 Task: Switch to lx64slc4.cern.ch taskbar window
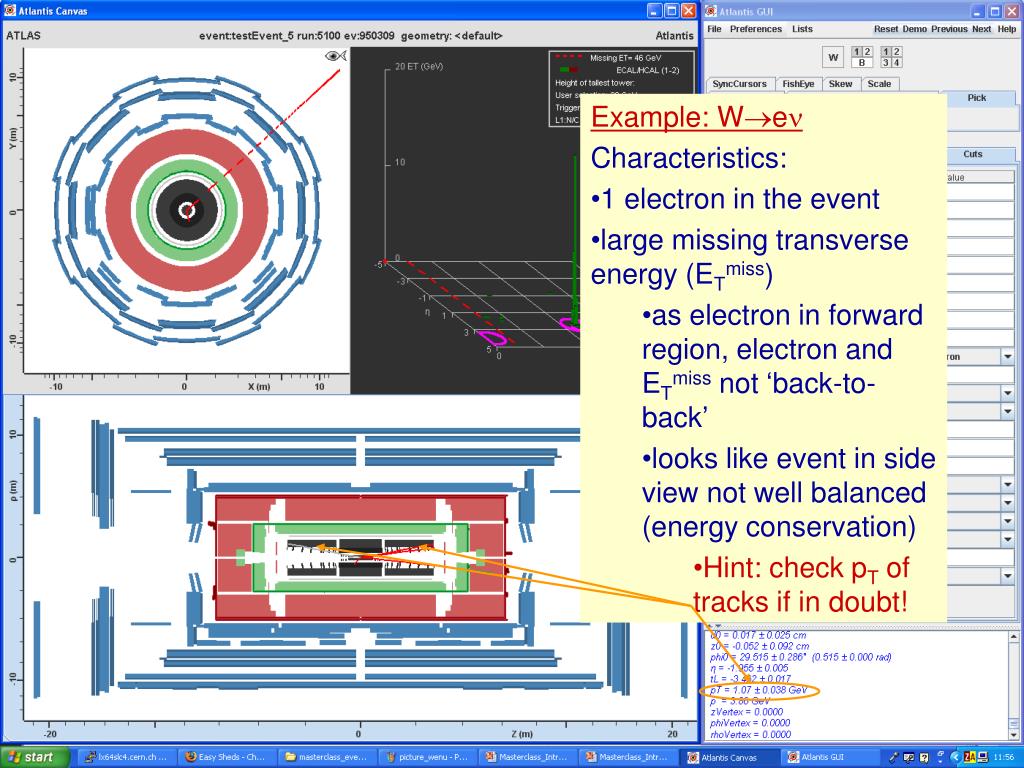126,758
